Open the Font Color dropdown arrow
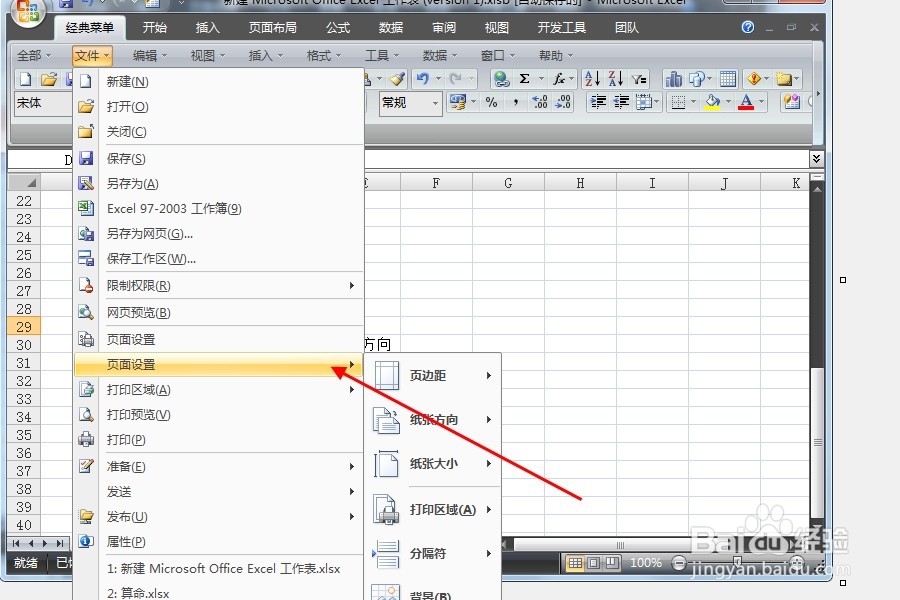Screen dimensions: 900x600 tap(760, 102)
